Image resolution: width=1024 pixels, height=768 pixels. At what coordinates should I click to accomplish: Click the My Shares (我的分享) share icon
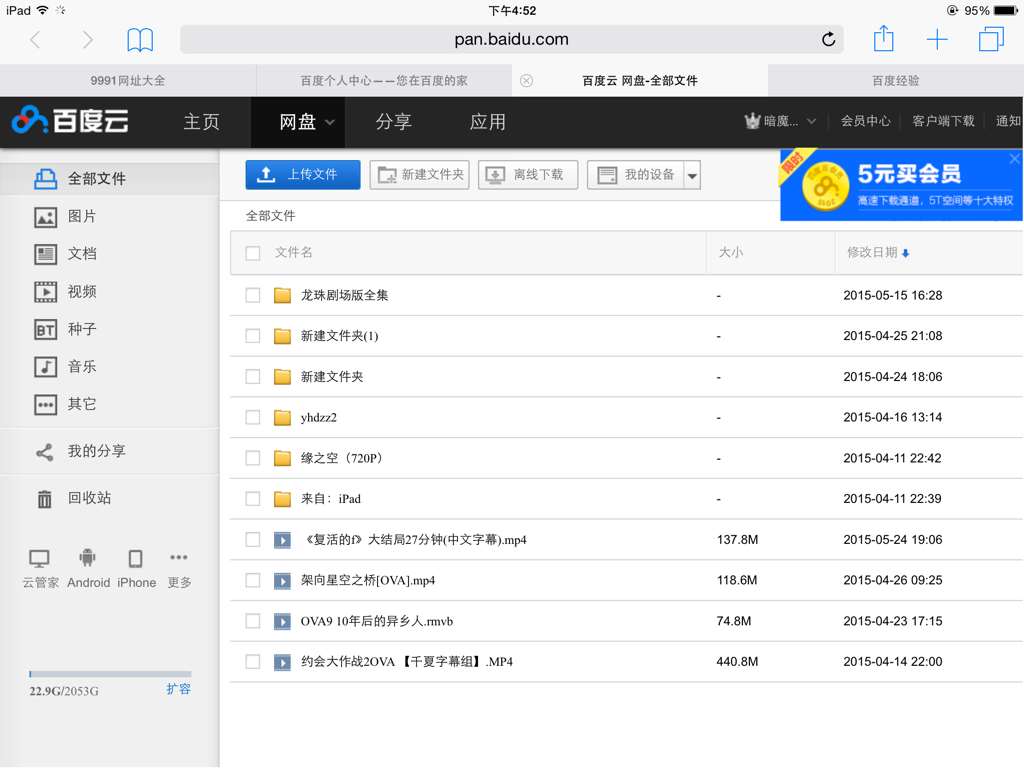pos(44,452)
